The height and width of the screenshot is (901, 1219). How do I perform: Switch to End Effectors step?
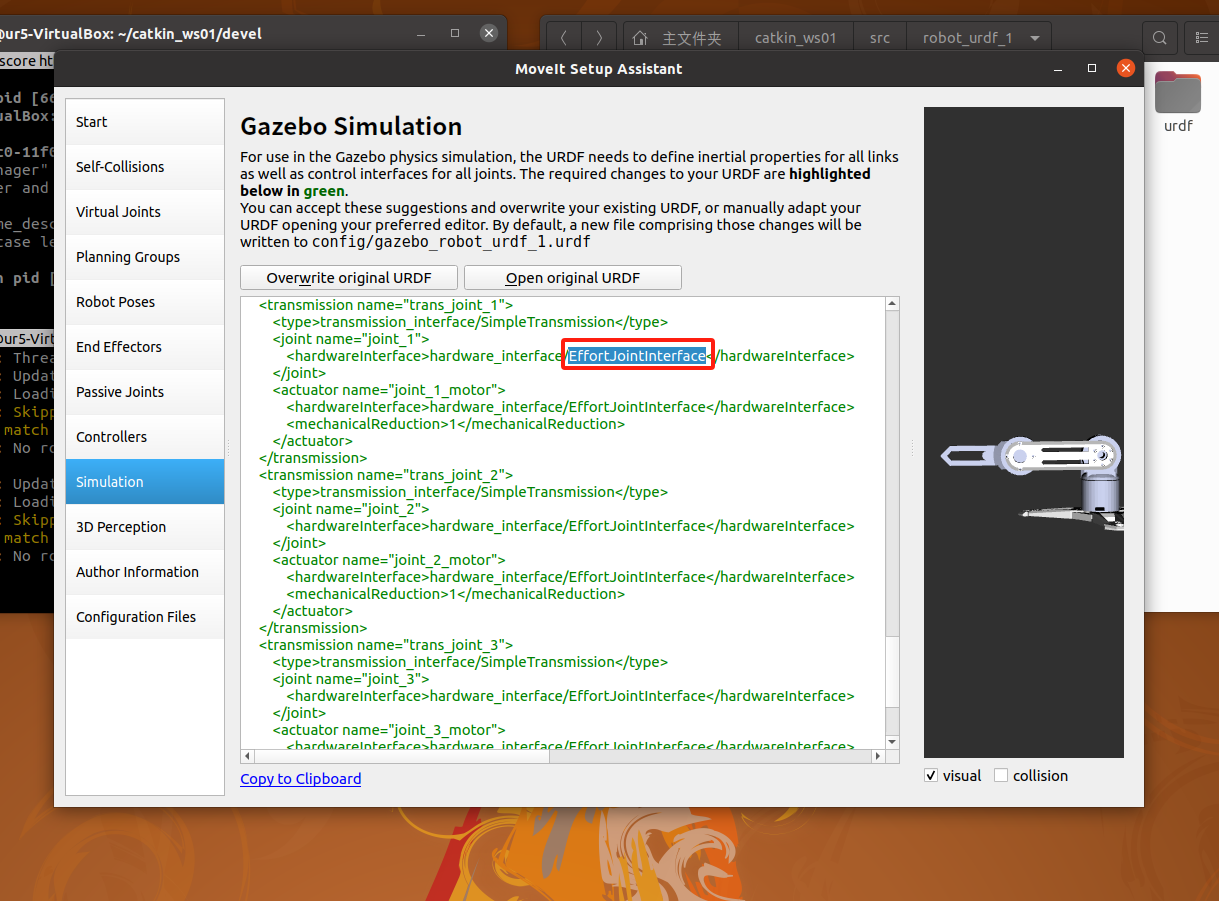pyautogui.click(x=145, y=347)
